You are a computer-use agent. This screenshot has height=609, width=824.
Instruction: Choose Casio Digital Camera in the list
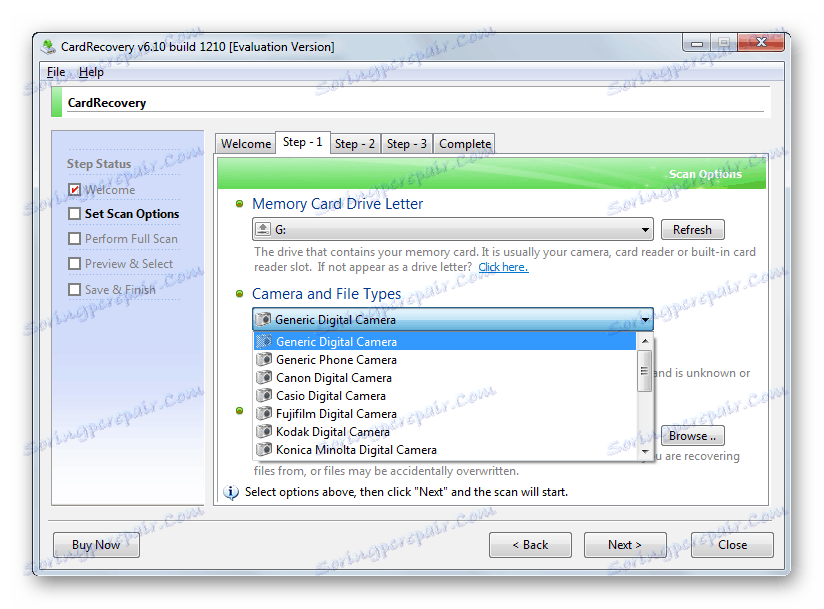click(445, 395)
